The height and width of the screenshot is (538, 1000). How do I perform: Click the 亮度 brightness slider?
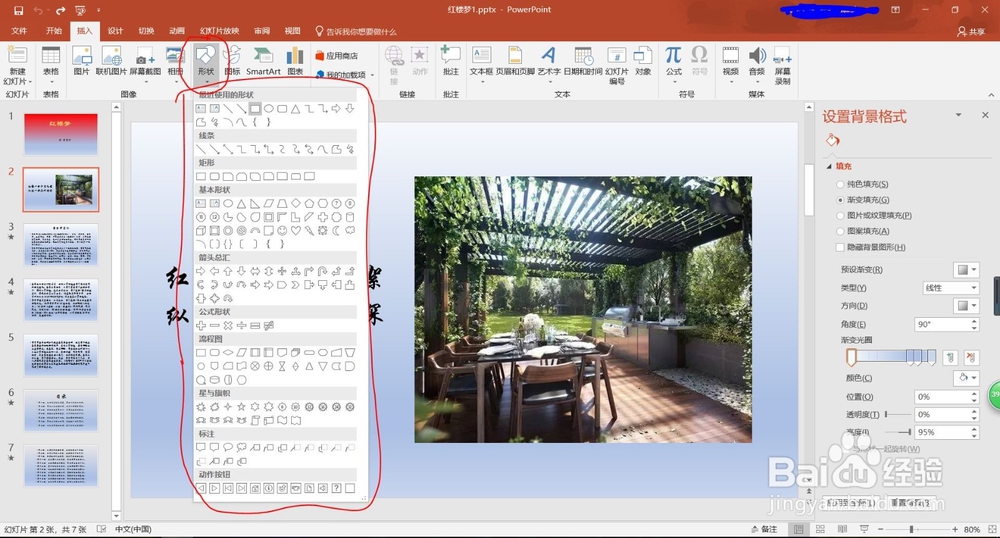coord(898,432)
